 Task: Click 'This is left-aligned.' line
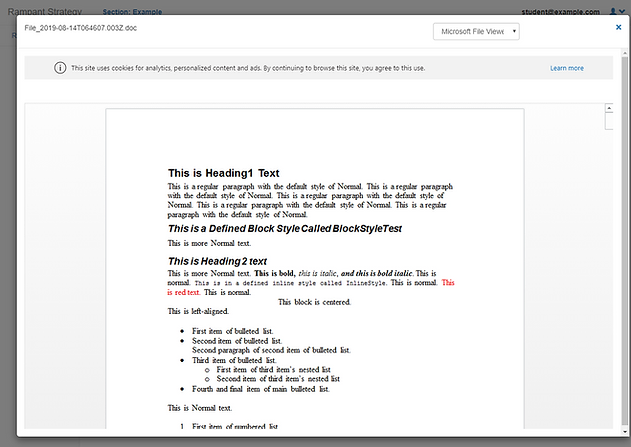coord(198,311)
